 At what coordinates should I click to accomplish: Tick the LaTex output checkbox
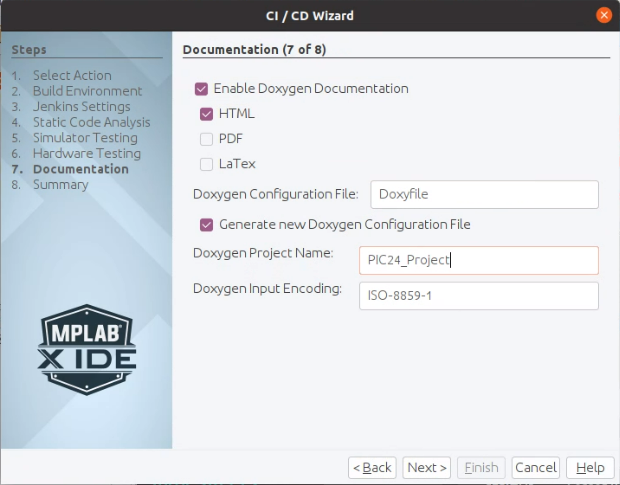point(207,164)
